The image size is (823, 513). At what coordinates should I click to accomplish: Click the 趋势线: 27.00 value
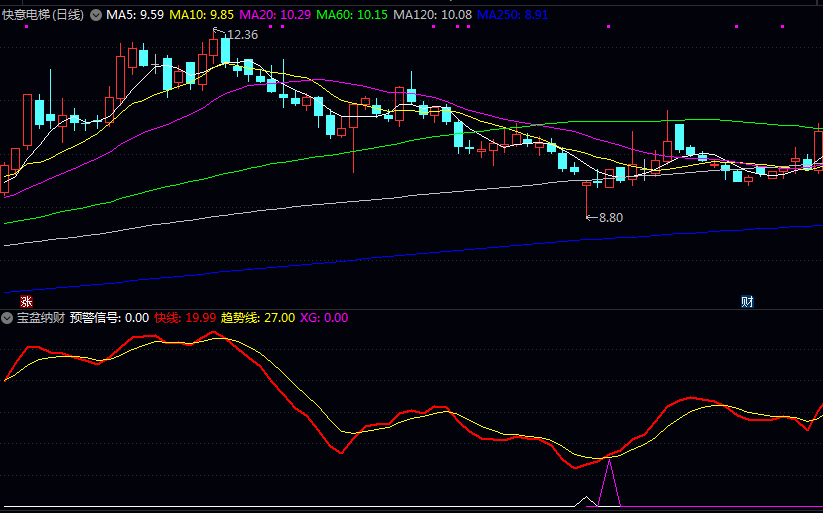pyautogui.click(x=258, y=318)
